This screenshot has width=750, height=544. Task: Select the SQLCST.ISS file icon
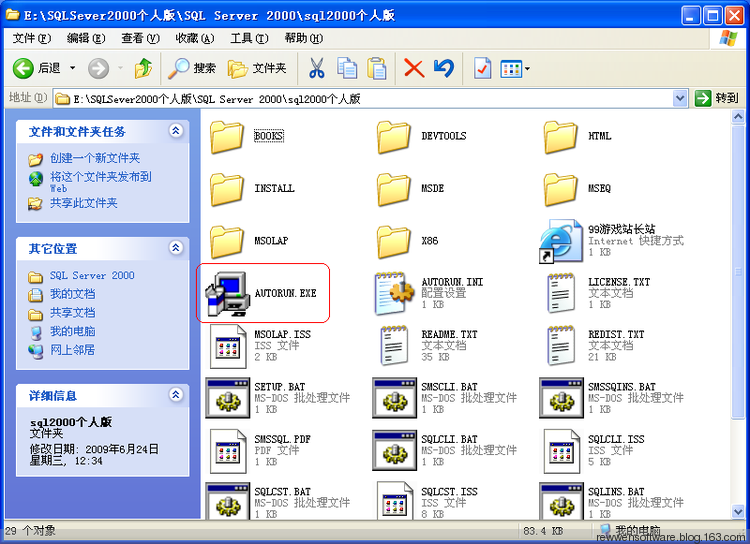395,501
